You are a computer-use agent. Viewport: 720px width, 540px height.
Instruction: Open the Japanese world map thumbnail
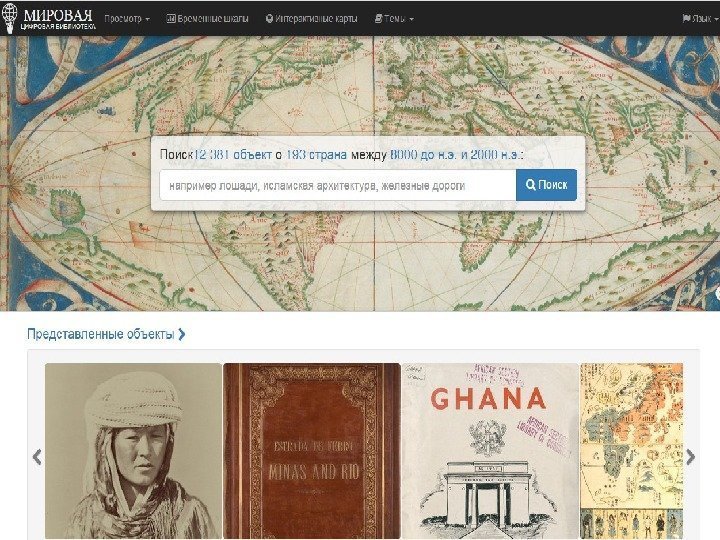[632, 451]
